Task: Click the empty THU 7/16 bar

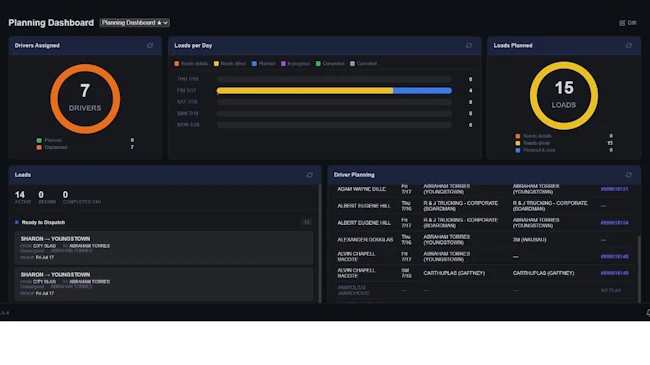Action: pos(334,79)
